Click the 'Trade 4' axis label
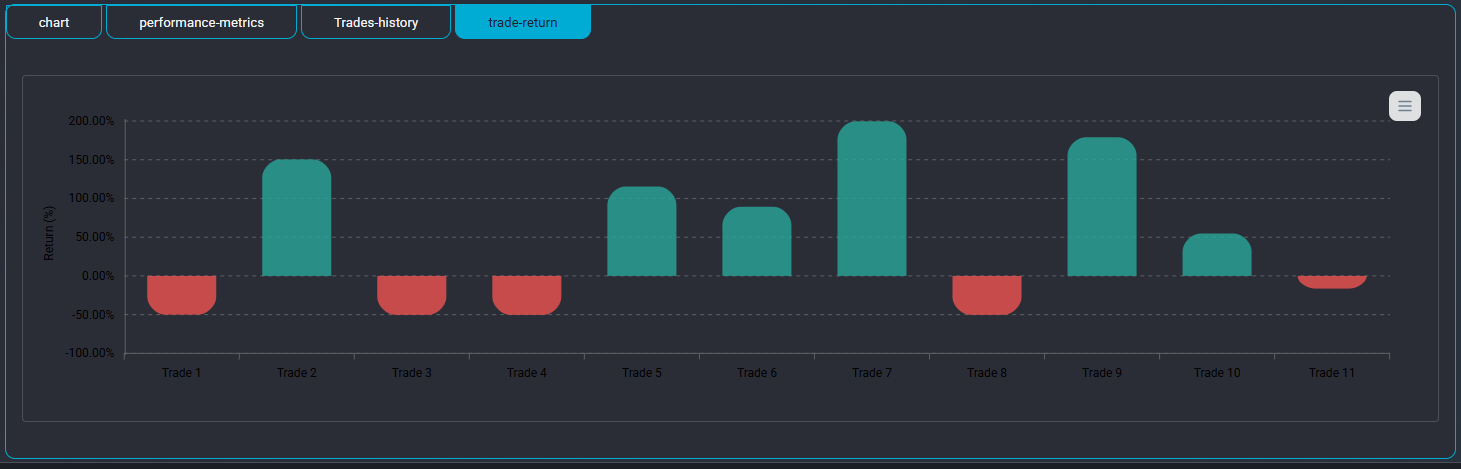The height and width of the screenshot is (469, 1461). click(x=527, y=373)
